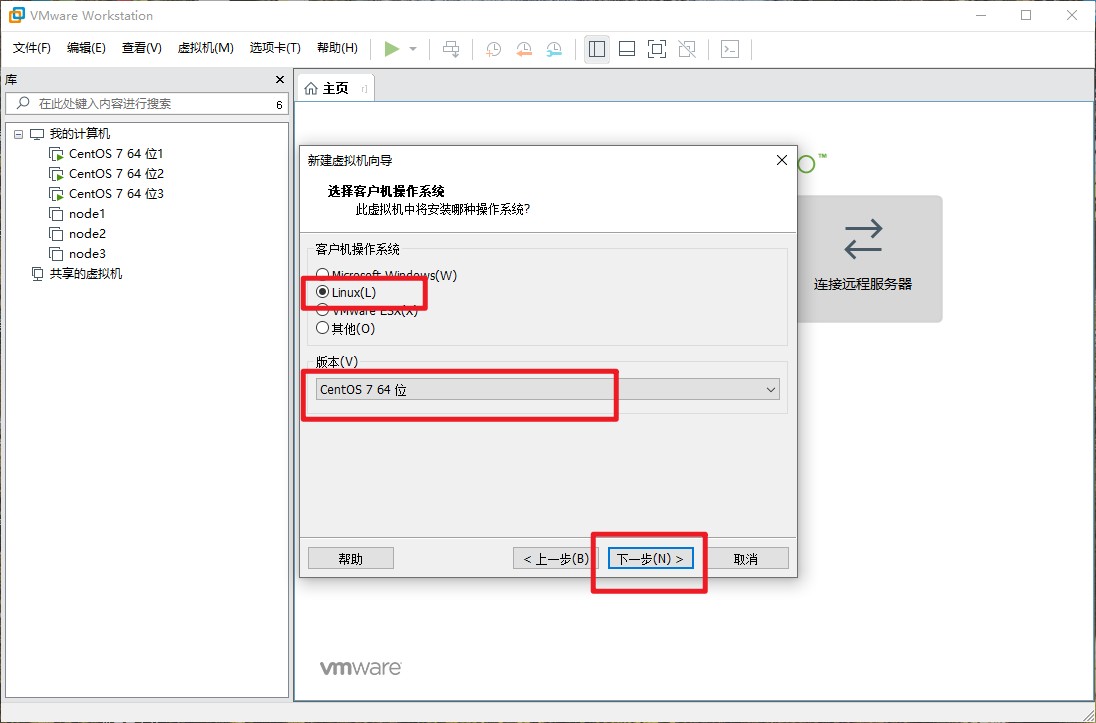Select CentOS 7 64 位1 virtual machine
This screenshot has width=1096, height=723.
click(115, 154)
